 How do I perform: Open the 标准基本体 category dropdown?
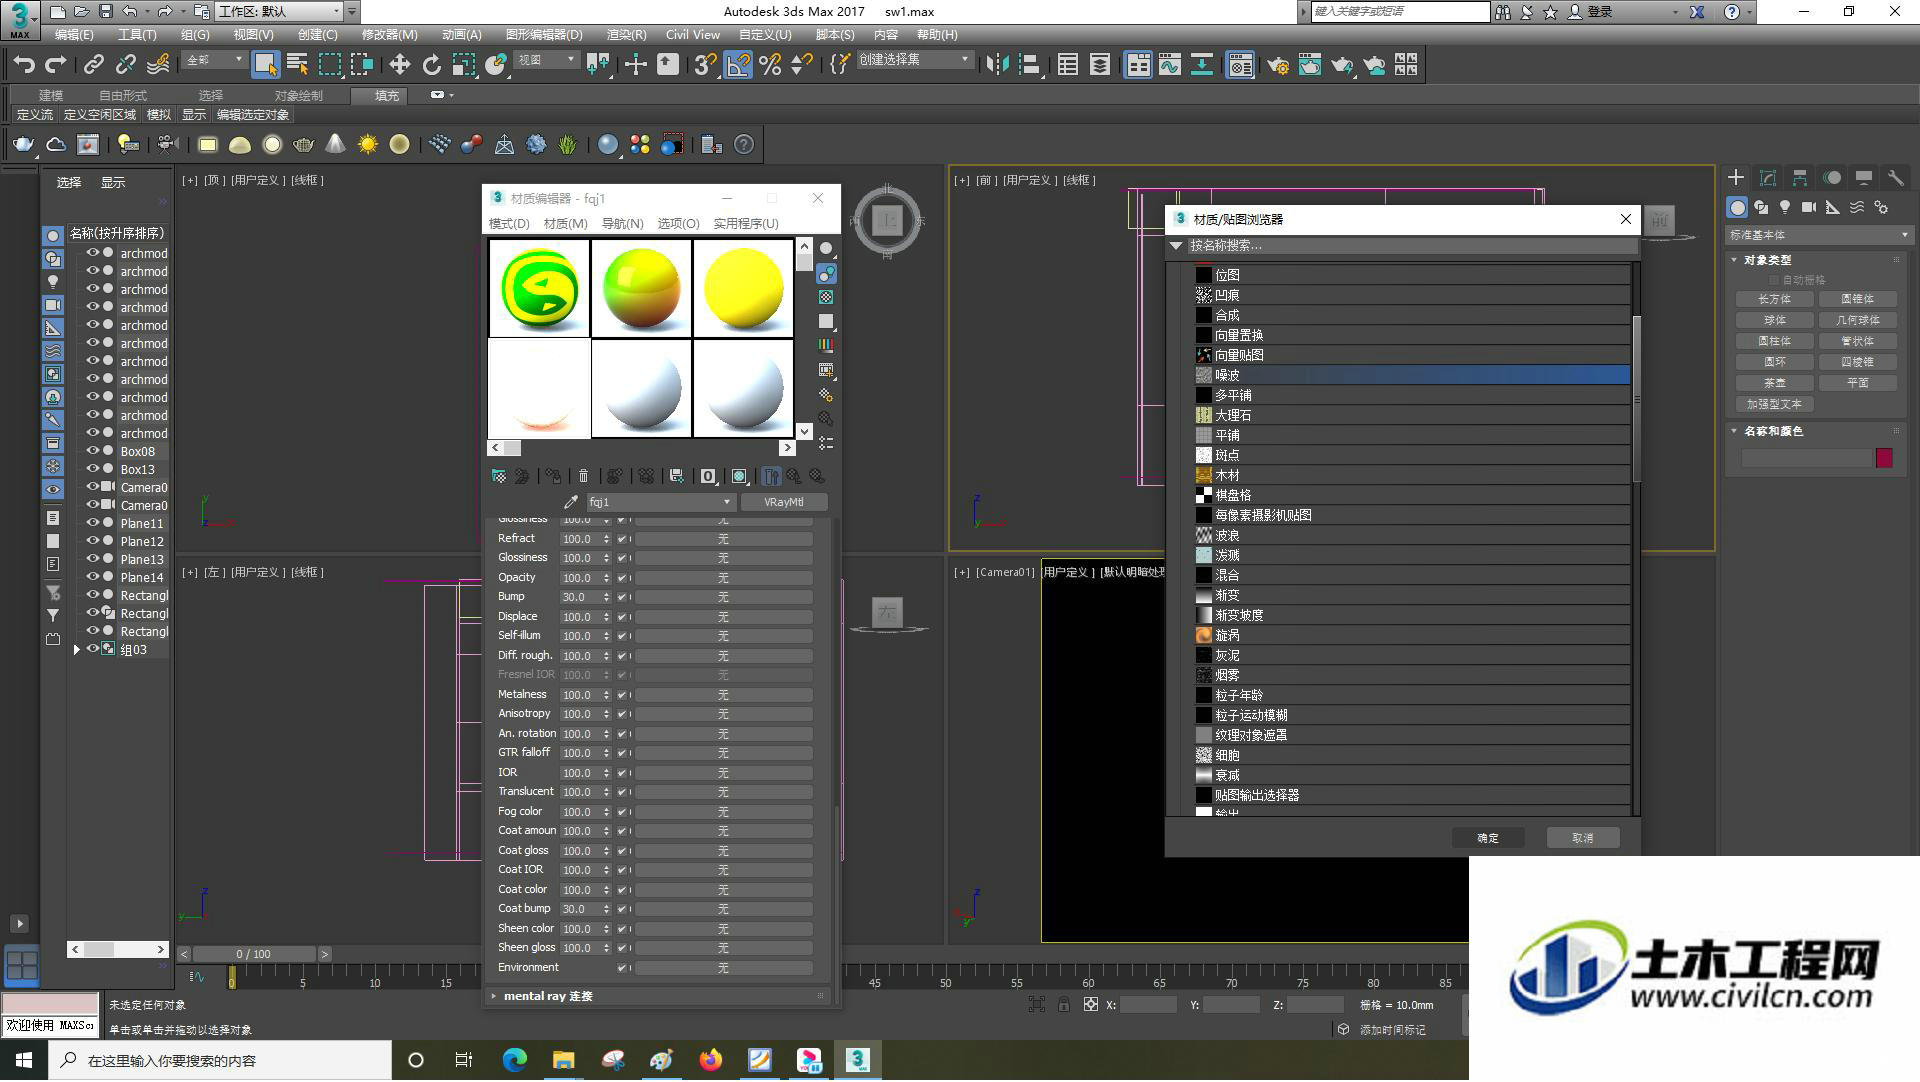pos(1818,235)
